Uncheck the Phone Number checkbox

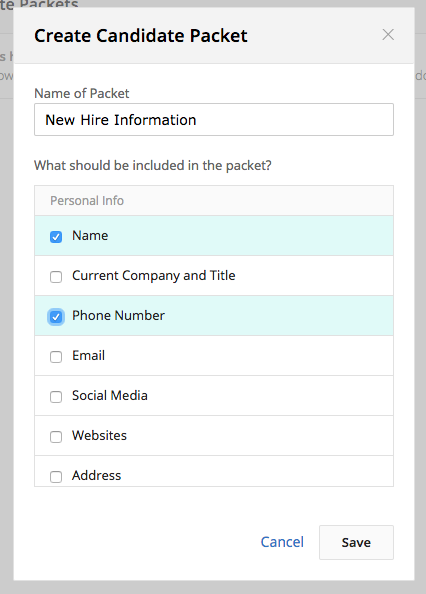click(x=56, y=317)
